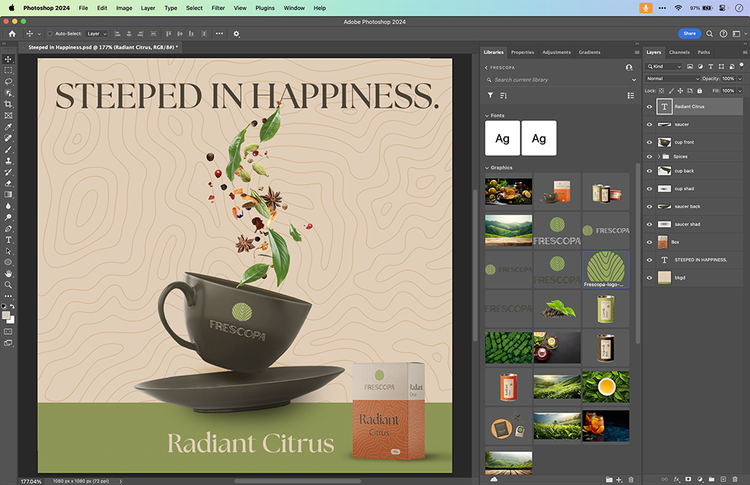Viewport: 750px width, 485px height.
Task: Open the Filter menu
Action: [218, 7]
